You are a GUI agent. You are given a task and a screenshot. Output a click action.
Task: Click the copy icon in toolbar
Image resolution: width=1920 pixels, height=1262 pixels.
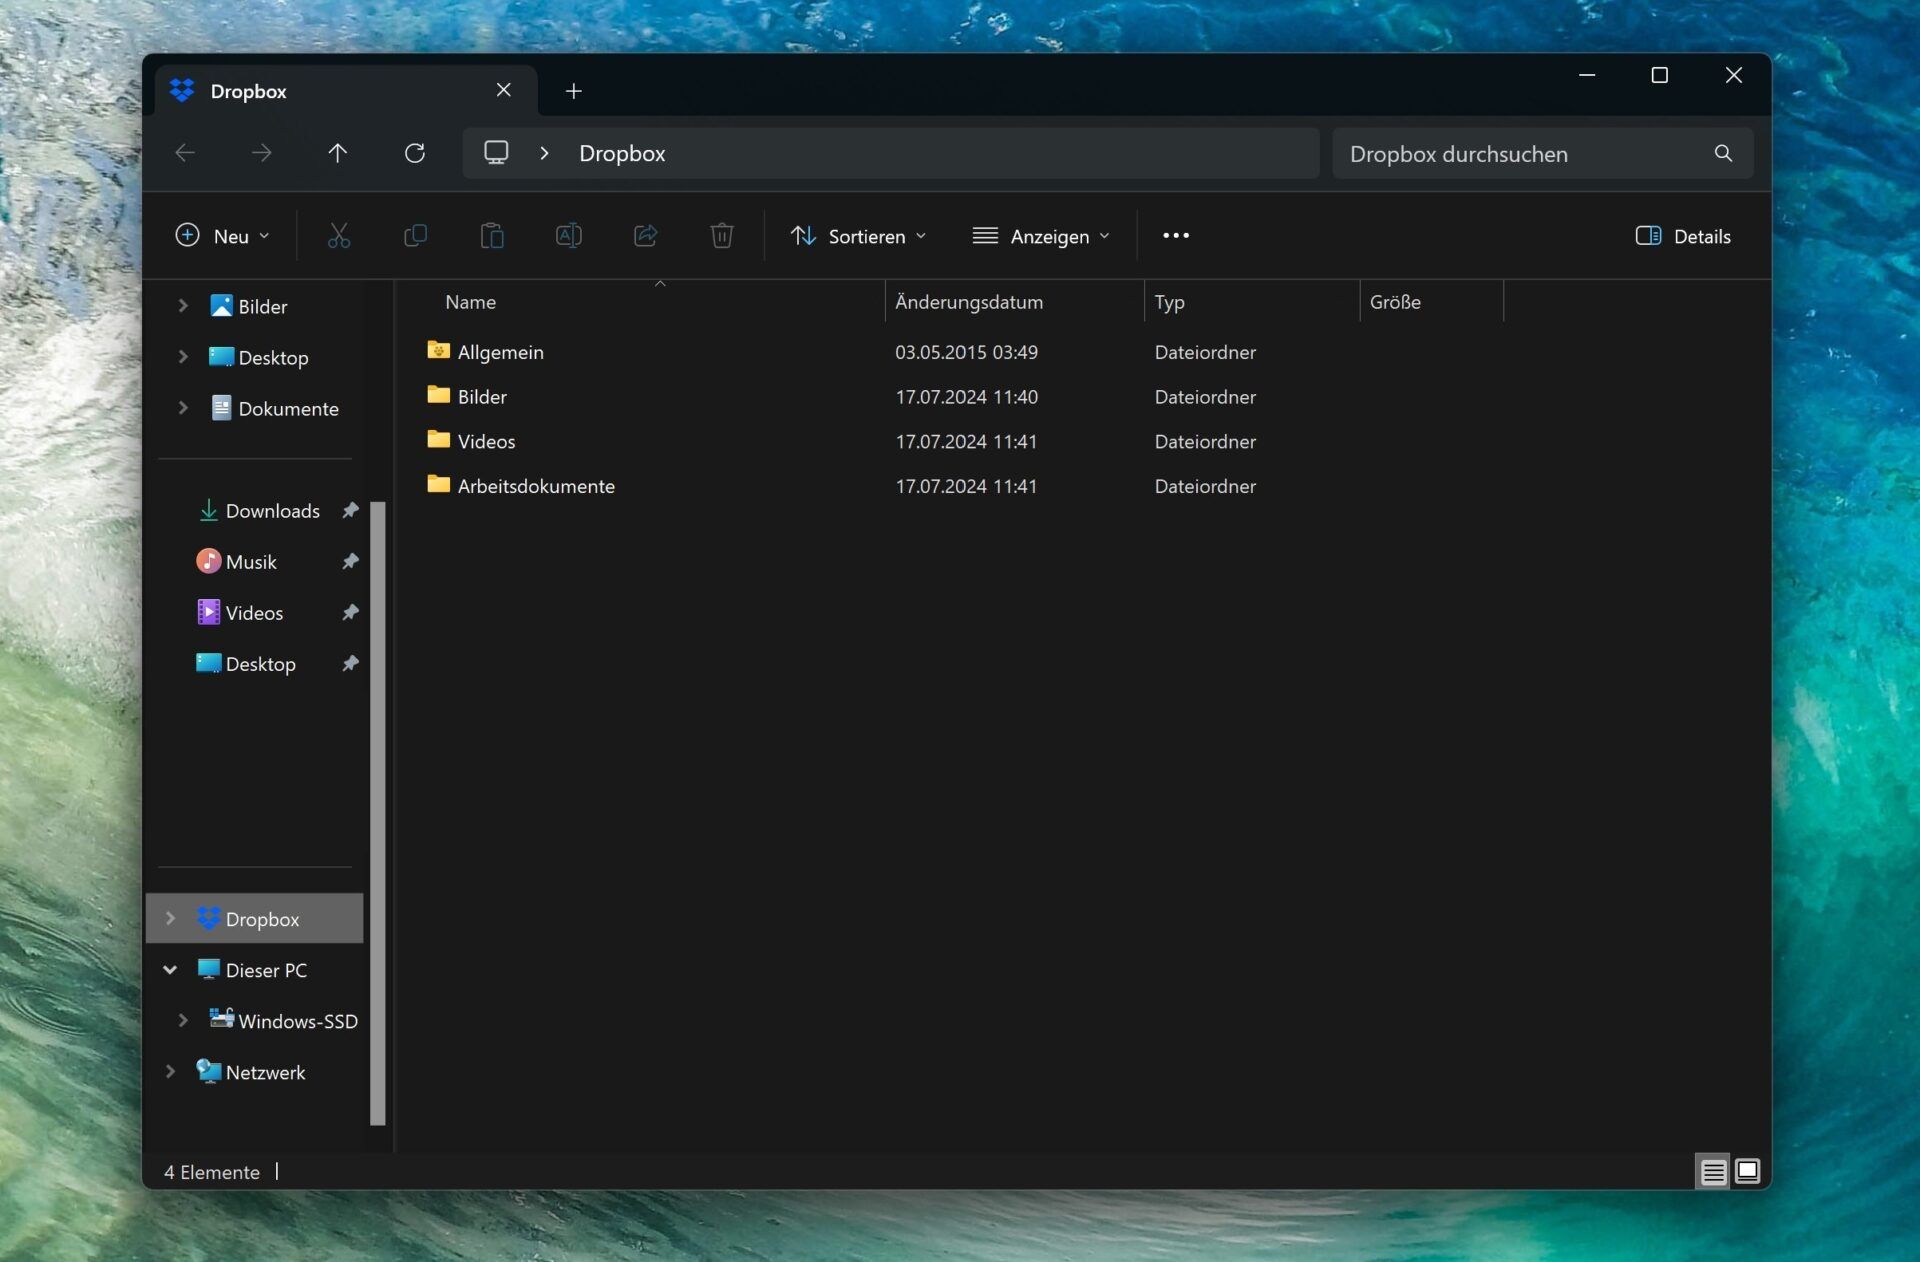coord(413,235)
